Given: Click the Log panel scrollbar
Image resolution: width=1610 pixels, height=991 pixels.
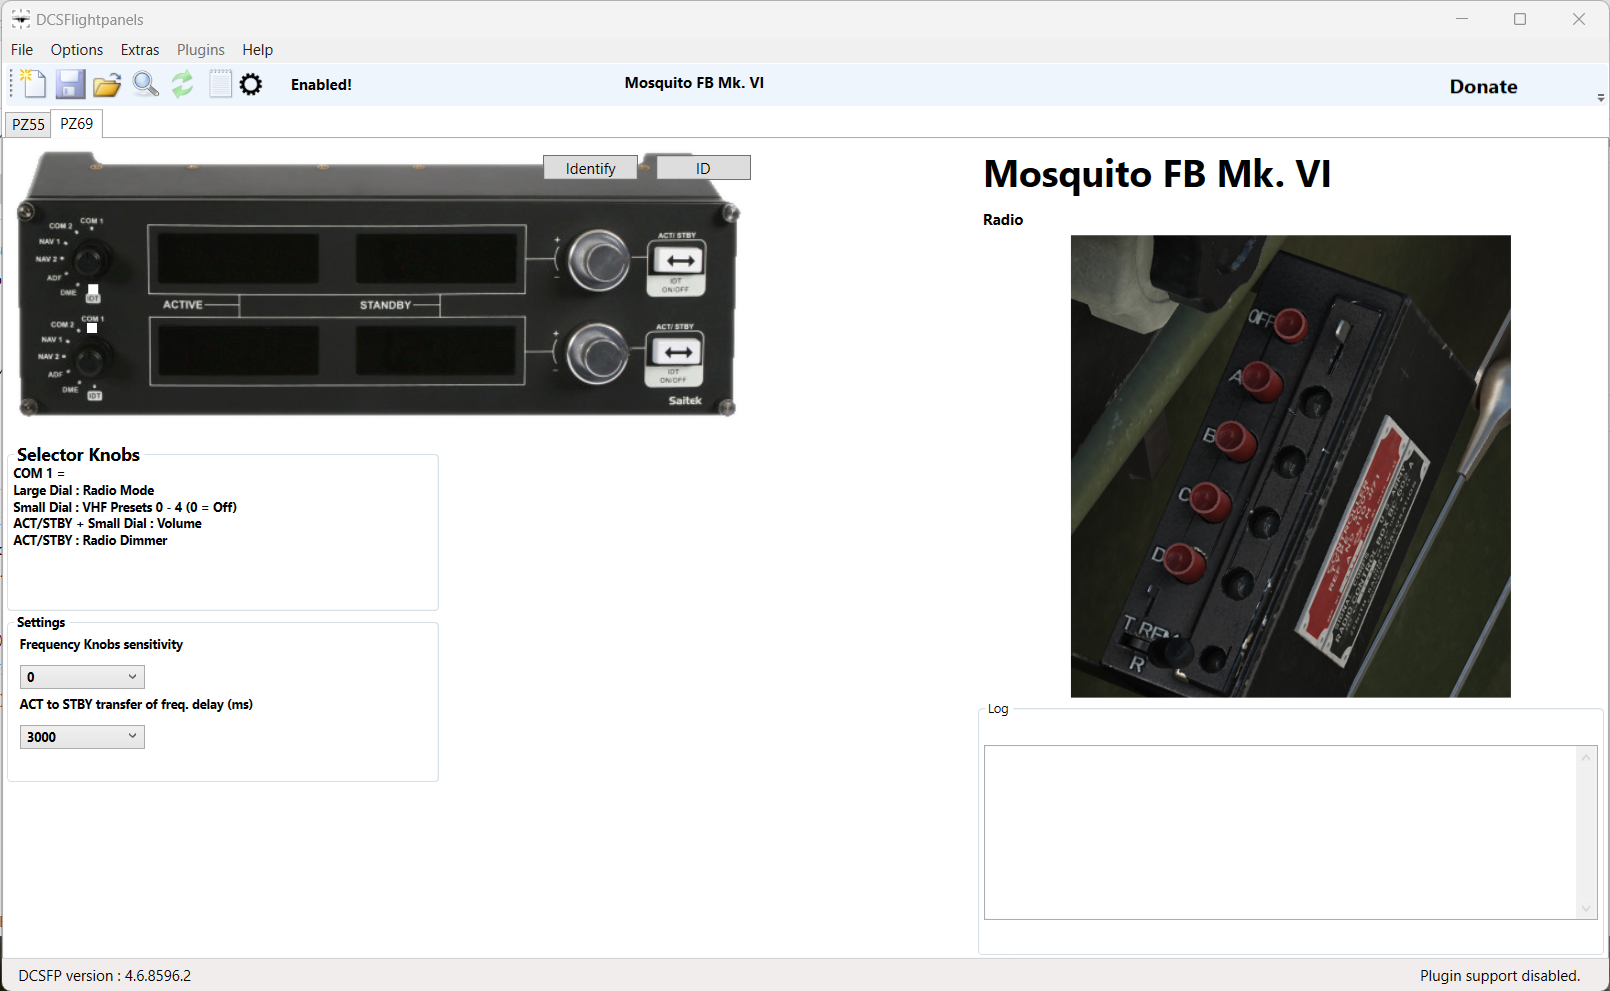Looking at the screenshot, I should point(1585,832).
